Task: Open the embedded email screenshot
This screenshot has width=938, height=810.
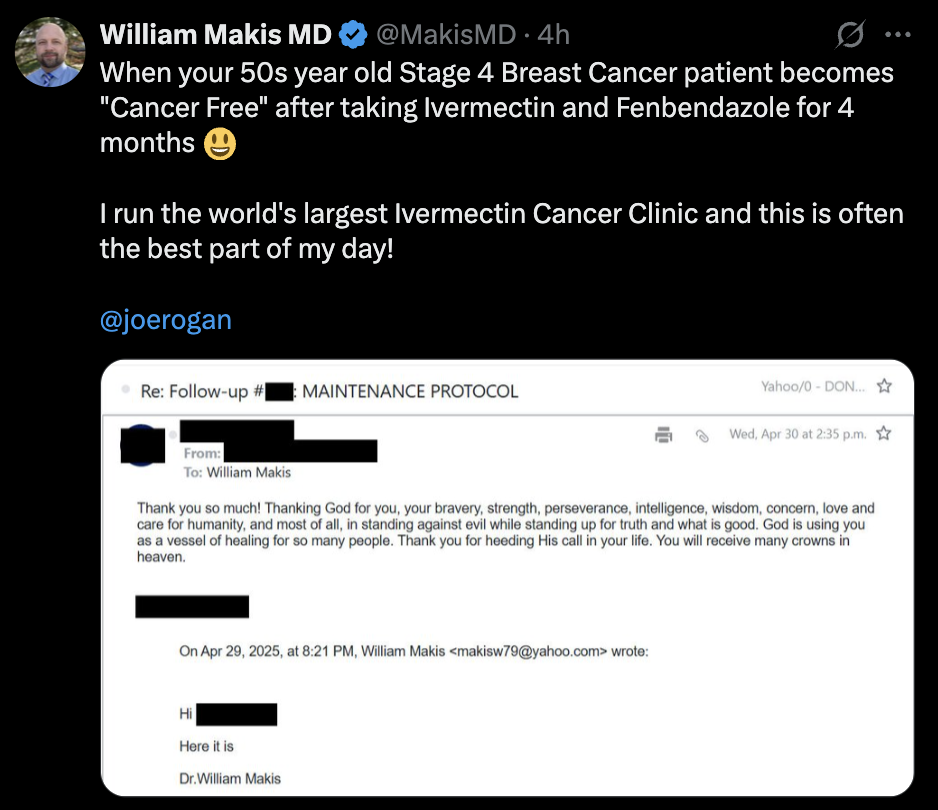Action: point(500,580)
